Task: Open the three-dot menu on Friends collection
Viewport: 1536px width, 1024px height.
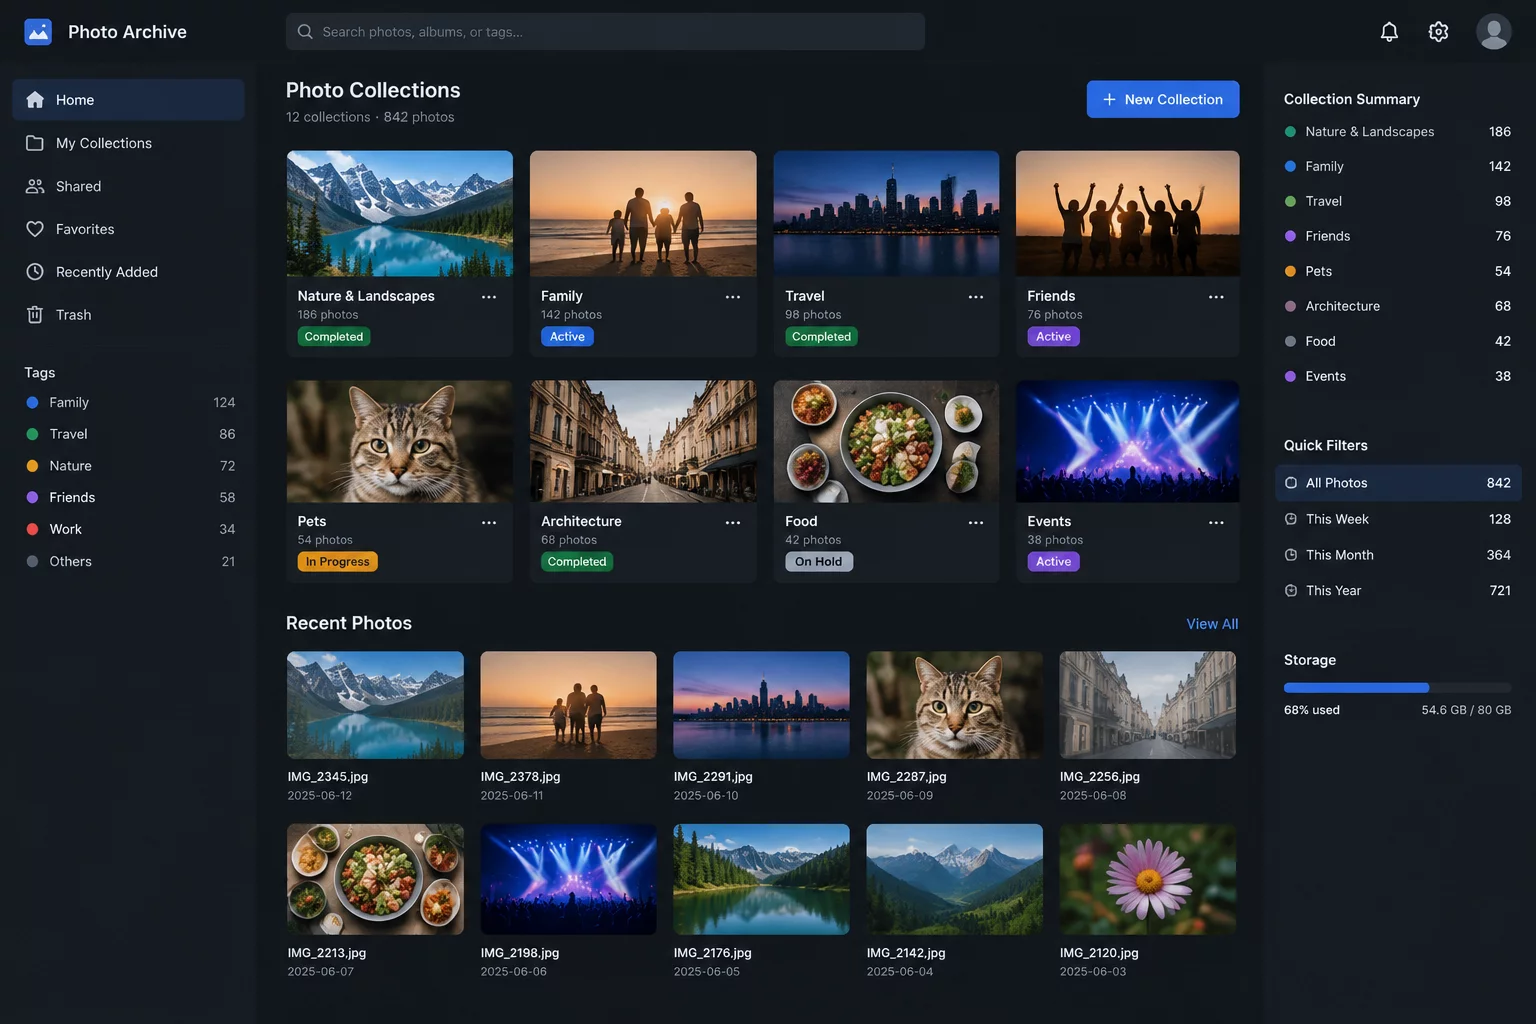Action: click(x=1216, y=297)
